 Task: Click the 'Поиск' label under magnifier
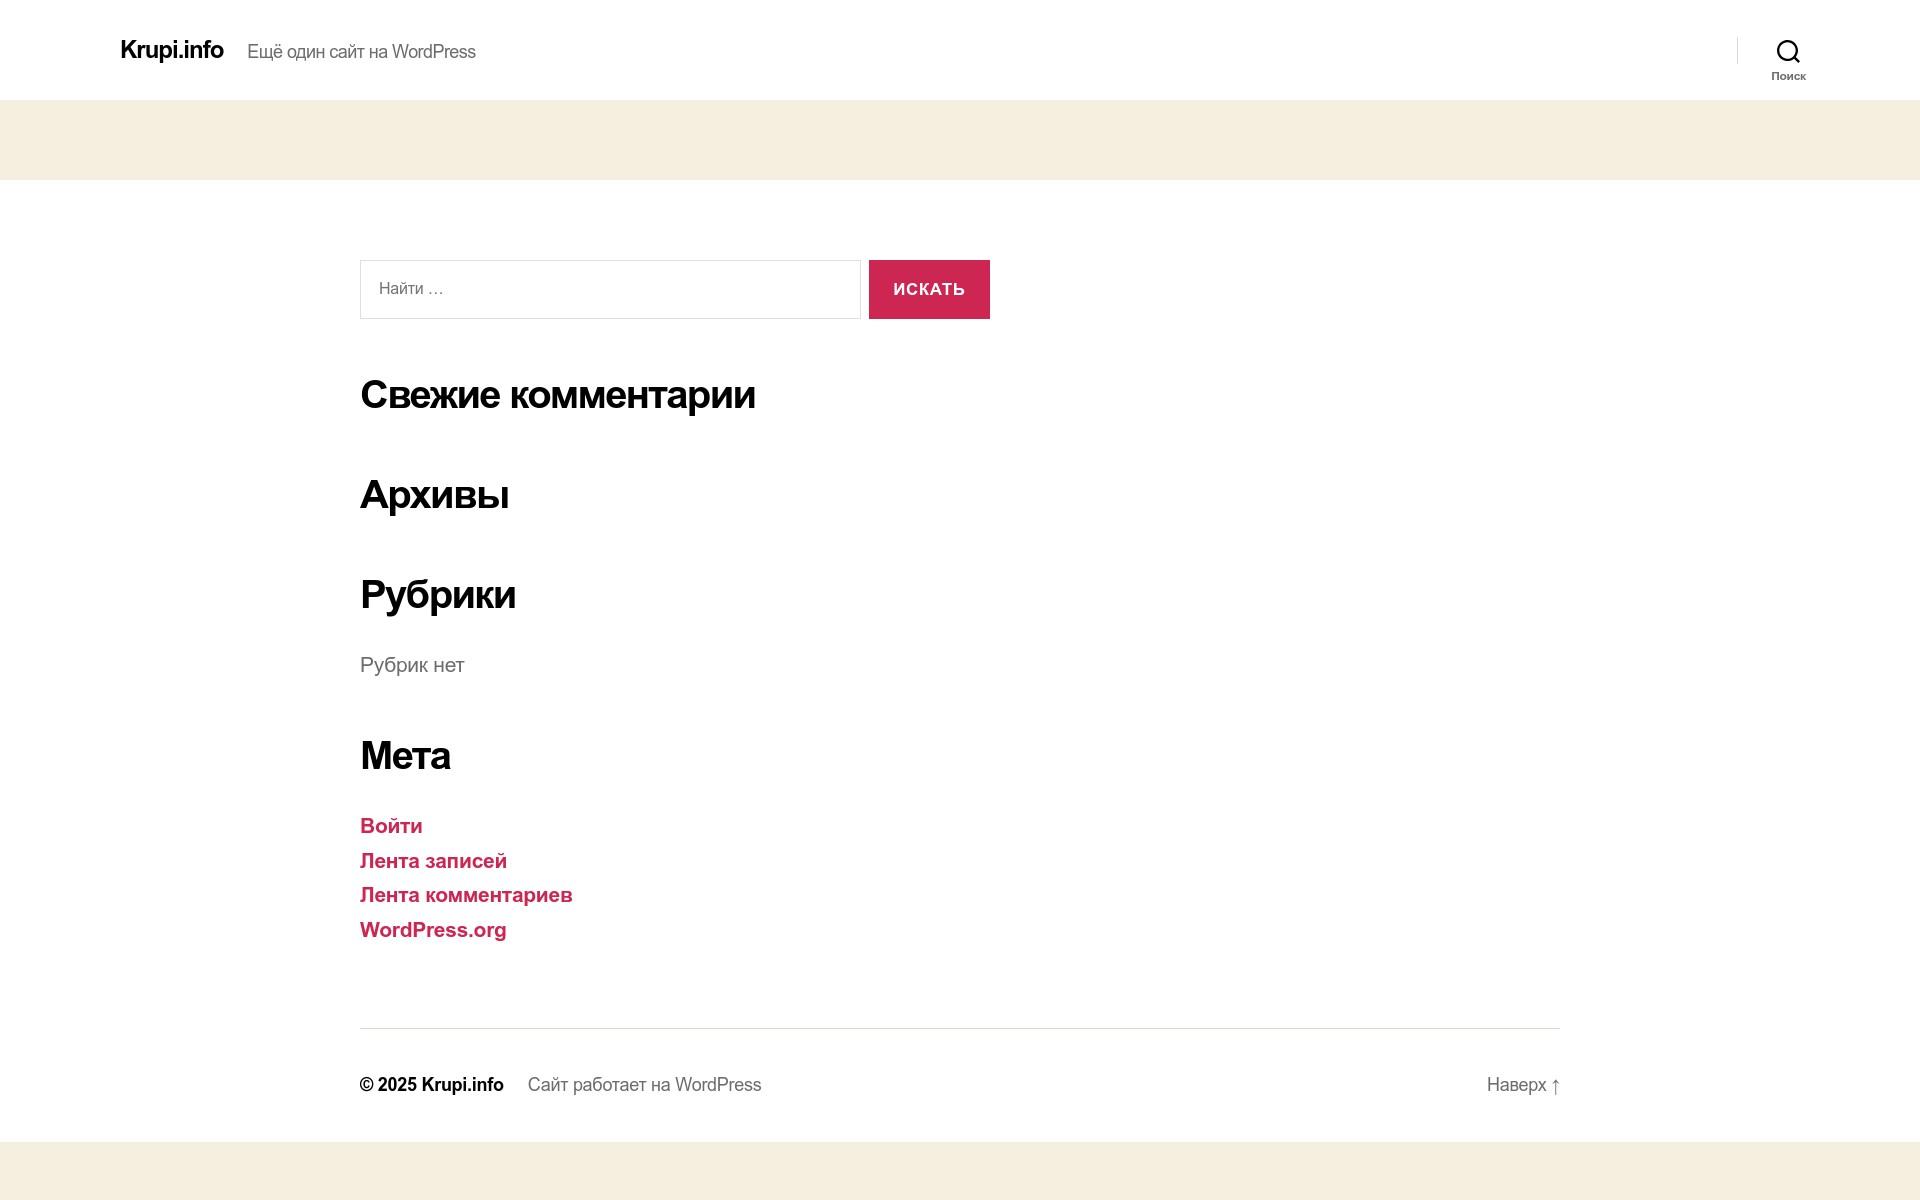click(1788, 77)
